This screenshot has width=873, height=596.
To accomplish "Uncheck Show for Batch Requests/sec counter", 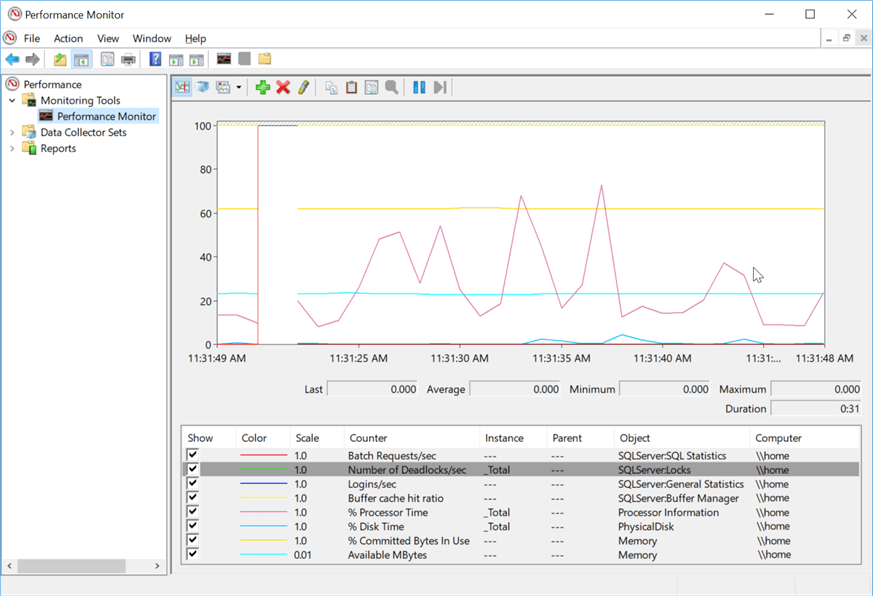I will (x=193, y=456).
